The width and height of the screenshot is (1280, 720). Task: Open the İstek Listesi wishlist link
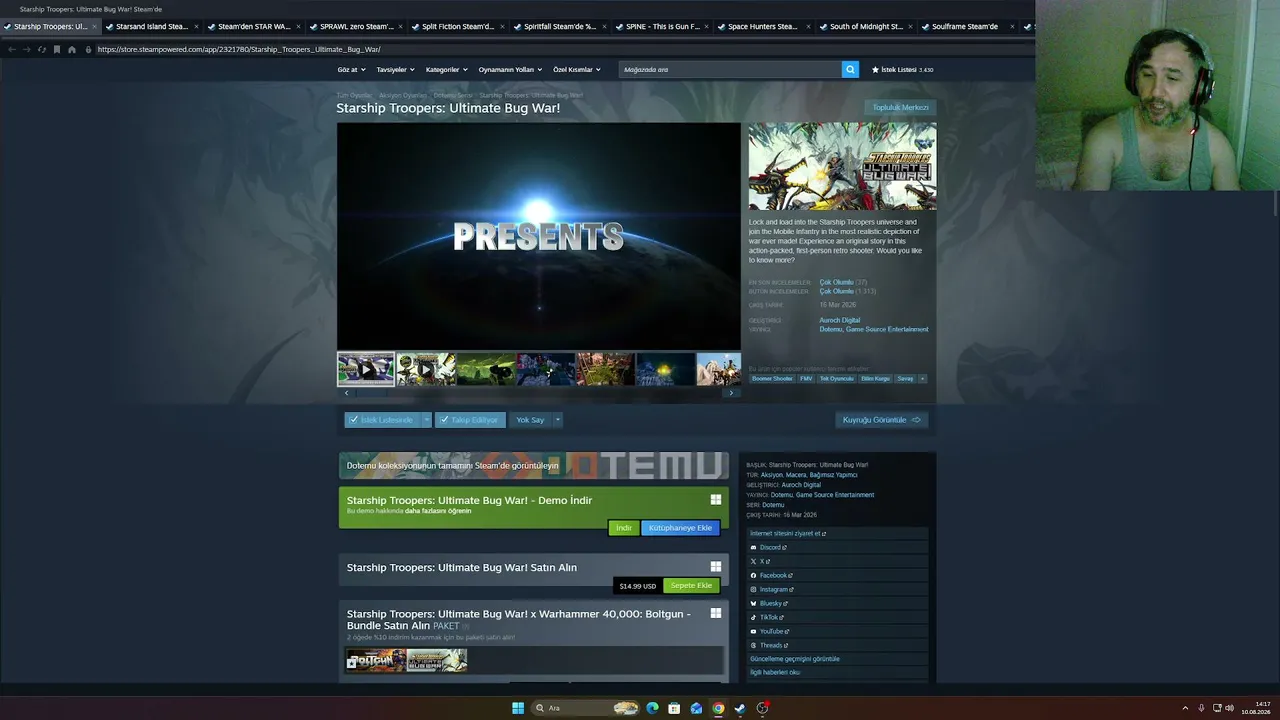coord(902,70)
